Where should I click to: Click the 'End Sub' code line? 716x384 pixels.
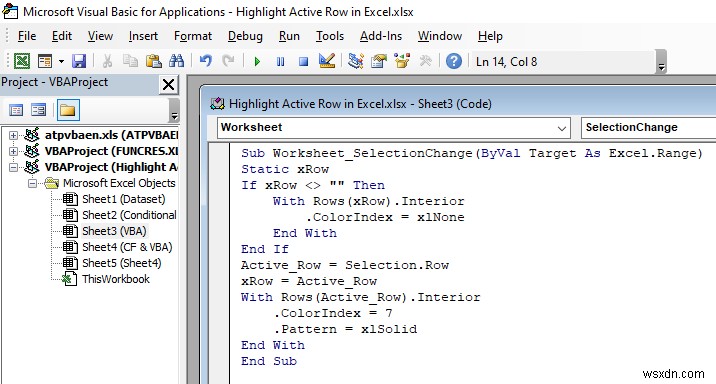(269, 361)
